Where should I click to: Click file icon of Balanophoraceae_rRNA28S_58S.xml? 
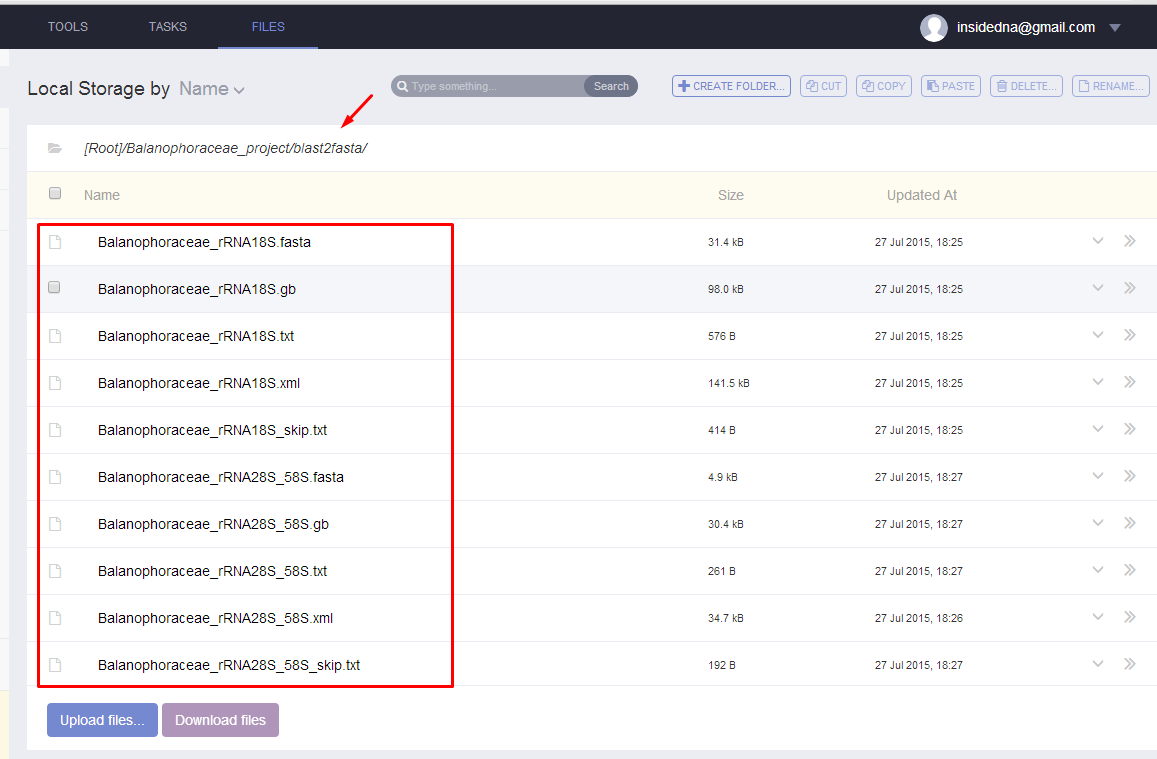[x=55, y=618]
